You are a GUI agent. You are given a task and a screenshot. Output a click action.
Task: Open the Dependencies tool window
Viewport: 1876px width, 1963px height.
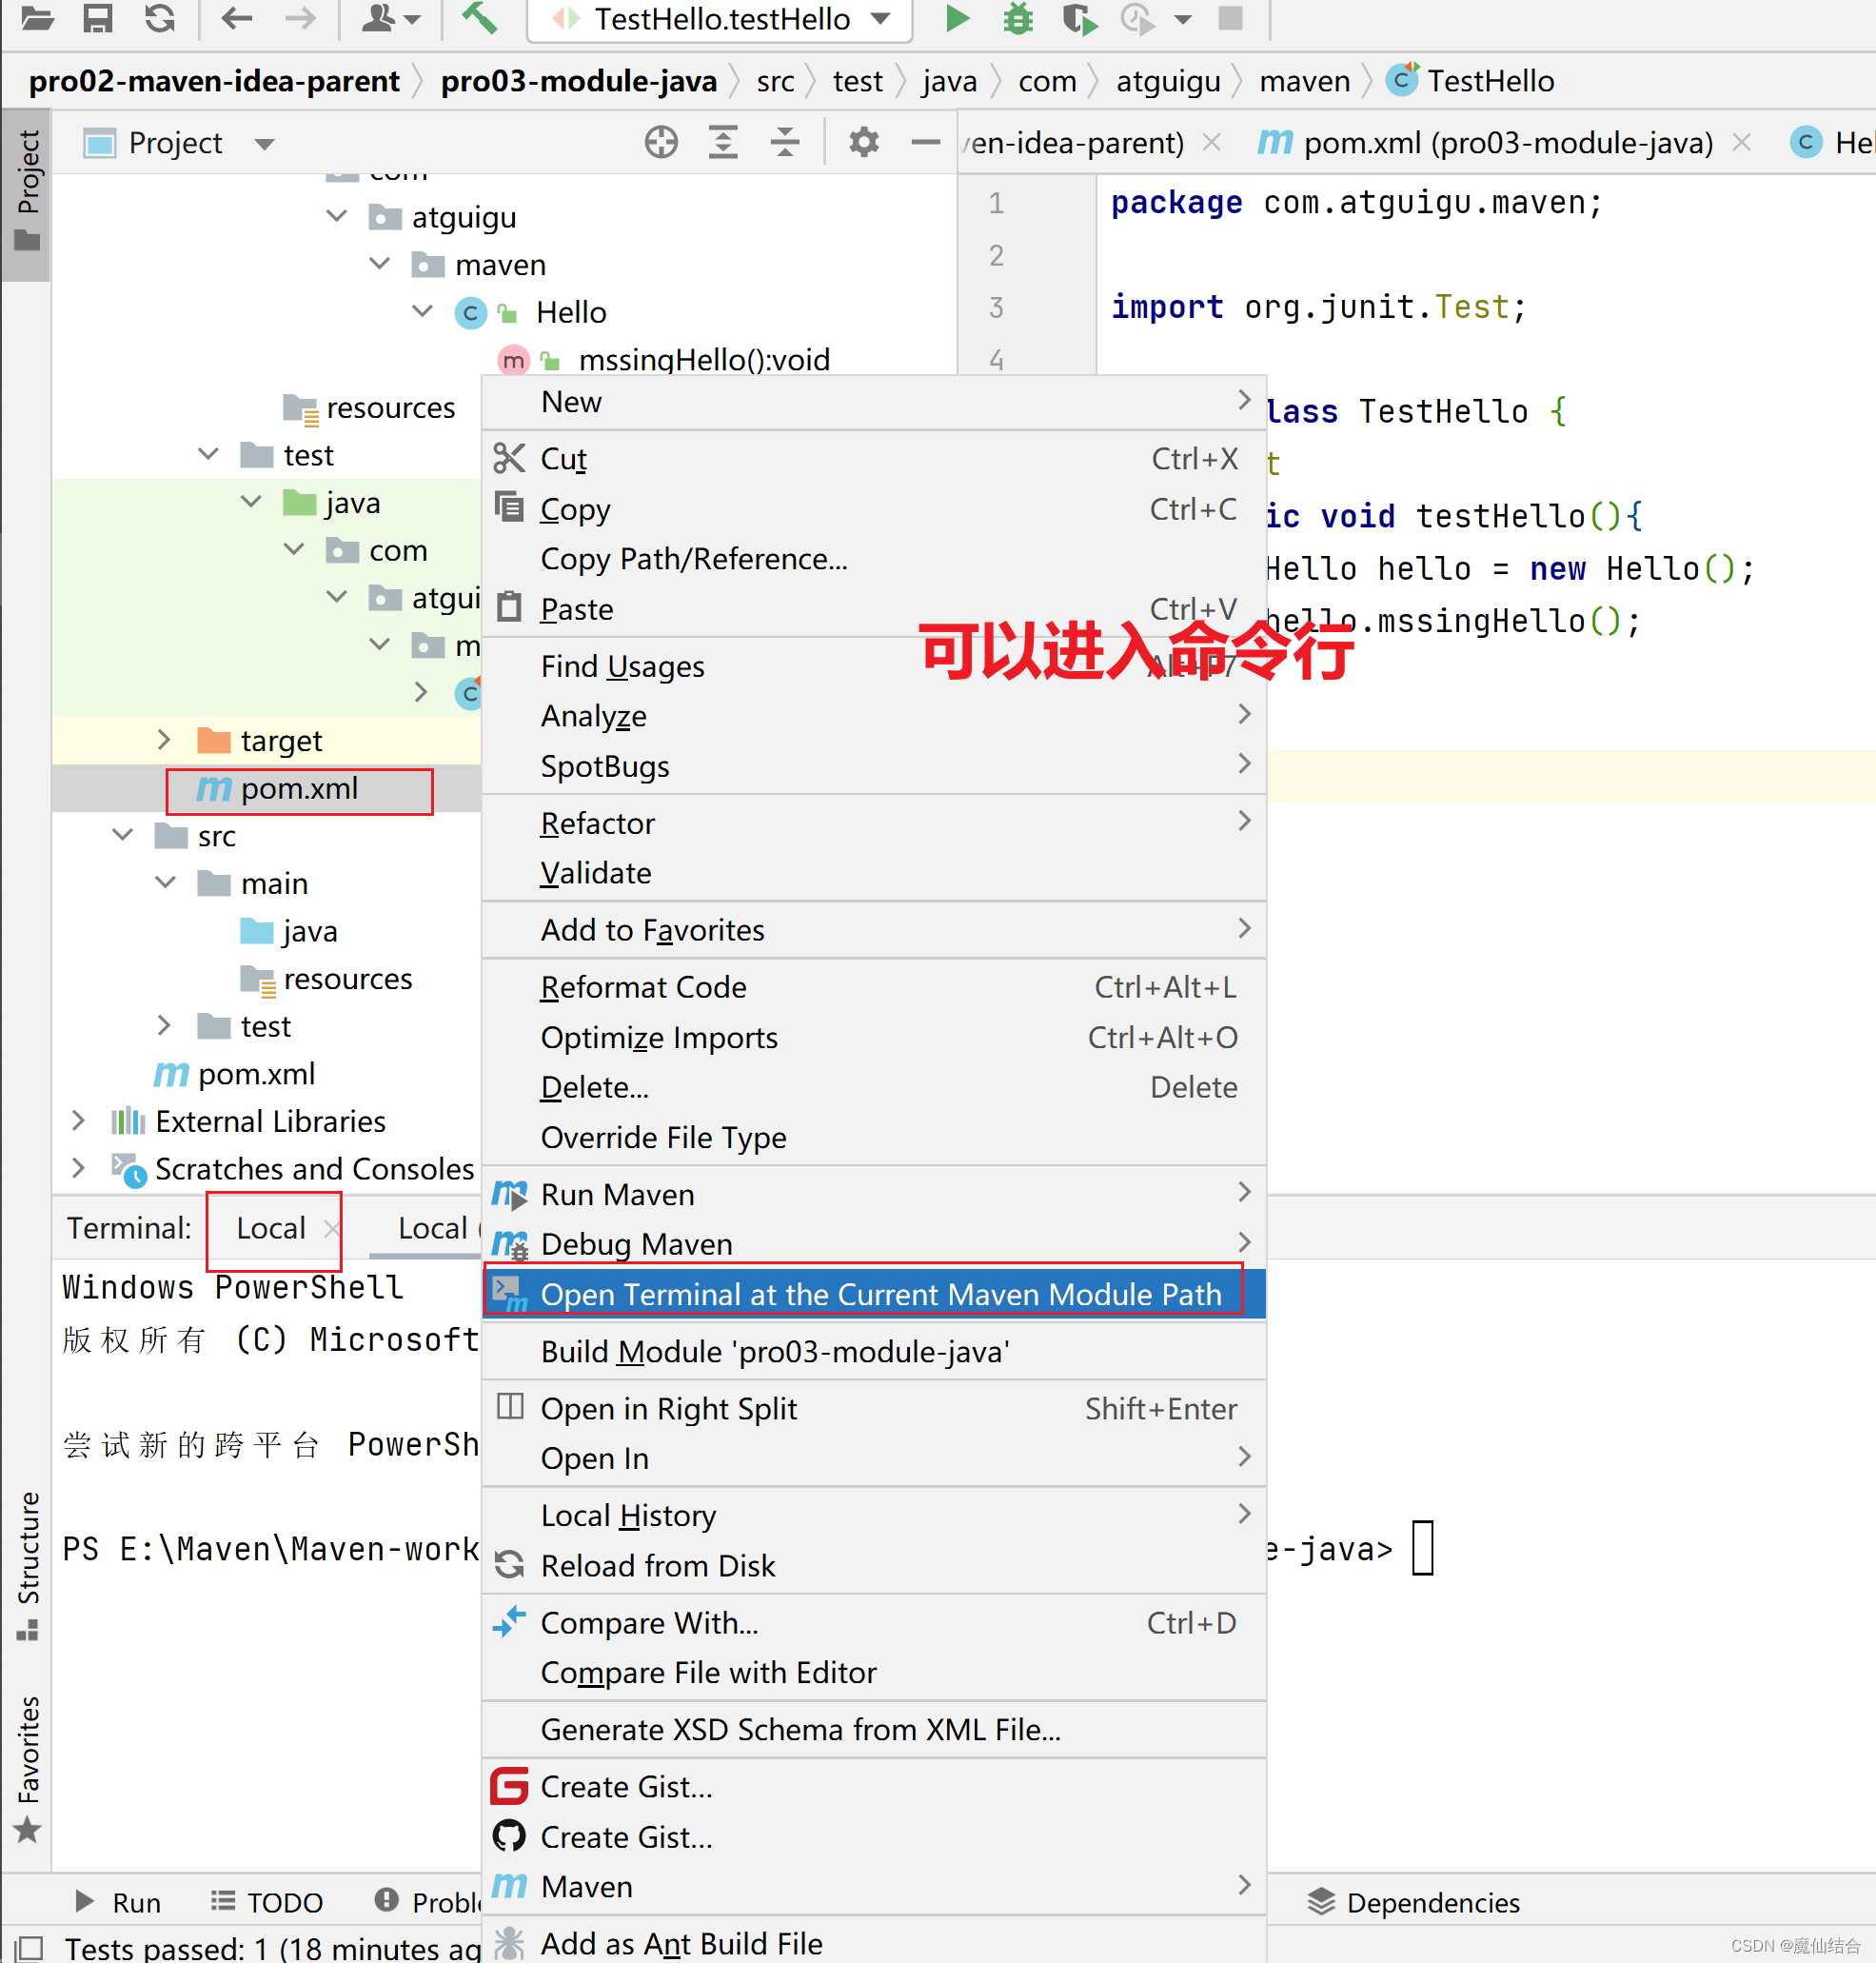click(x=1412, y=1901)
